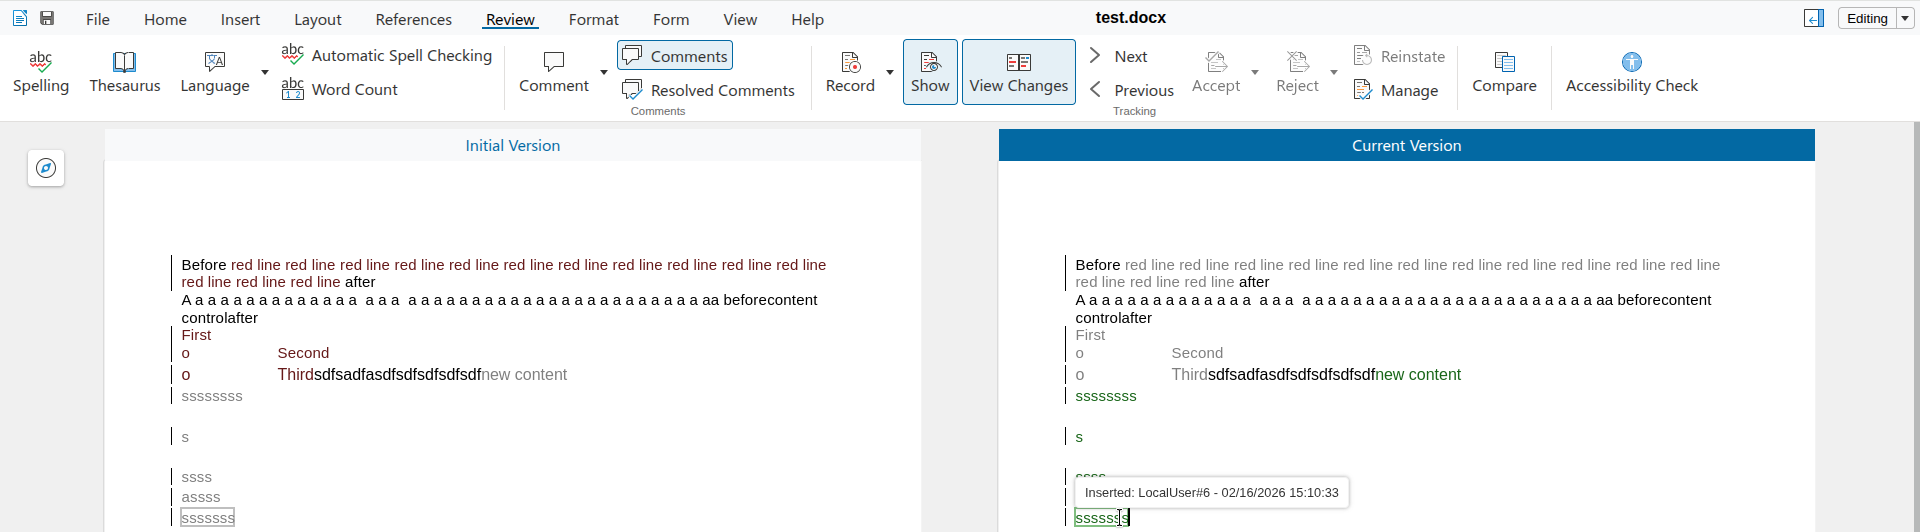The width and height of the screenshot is (1920, 532).
Task: Open the navigator compass button
Action: [46, 168]
